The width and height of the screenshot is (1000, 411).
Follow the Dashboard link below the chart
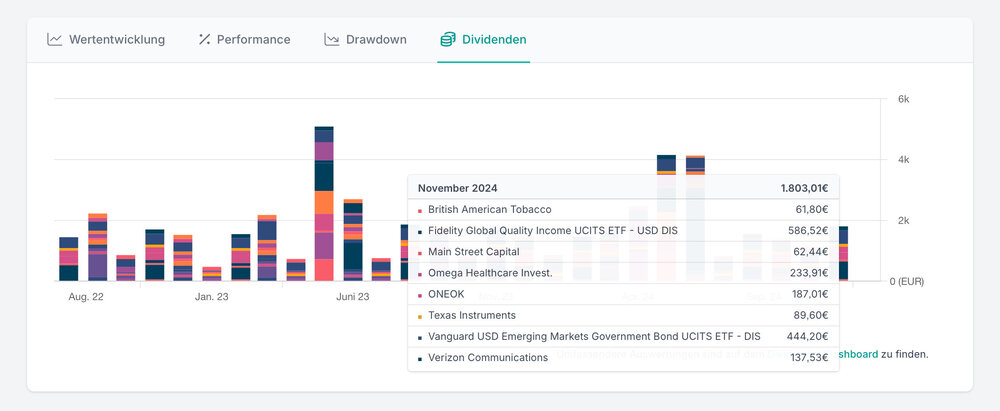click(x=857, y=354)
